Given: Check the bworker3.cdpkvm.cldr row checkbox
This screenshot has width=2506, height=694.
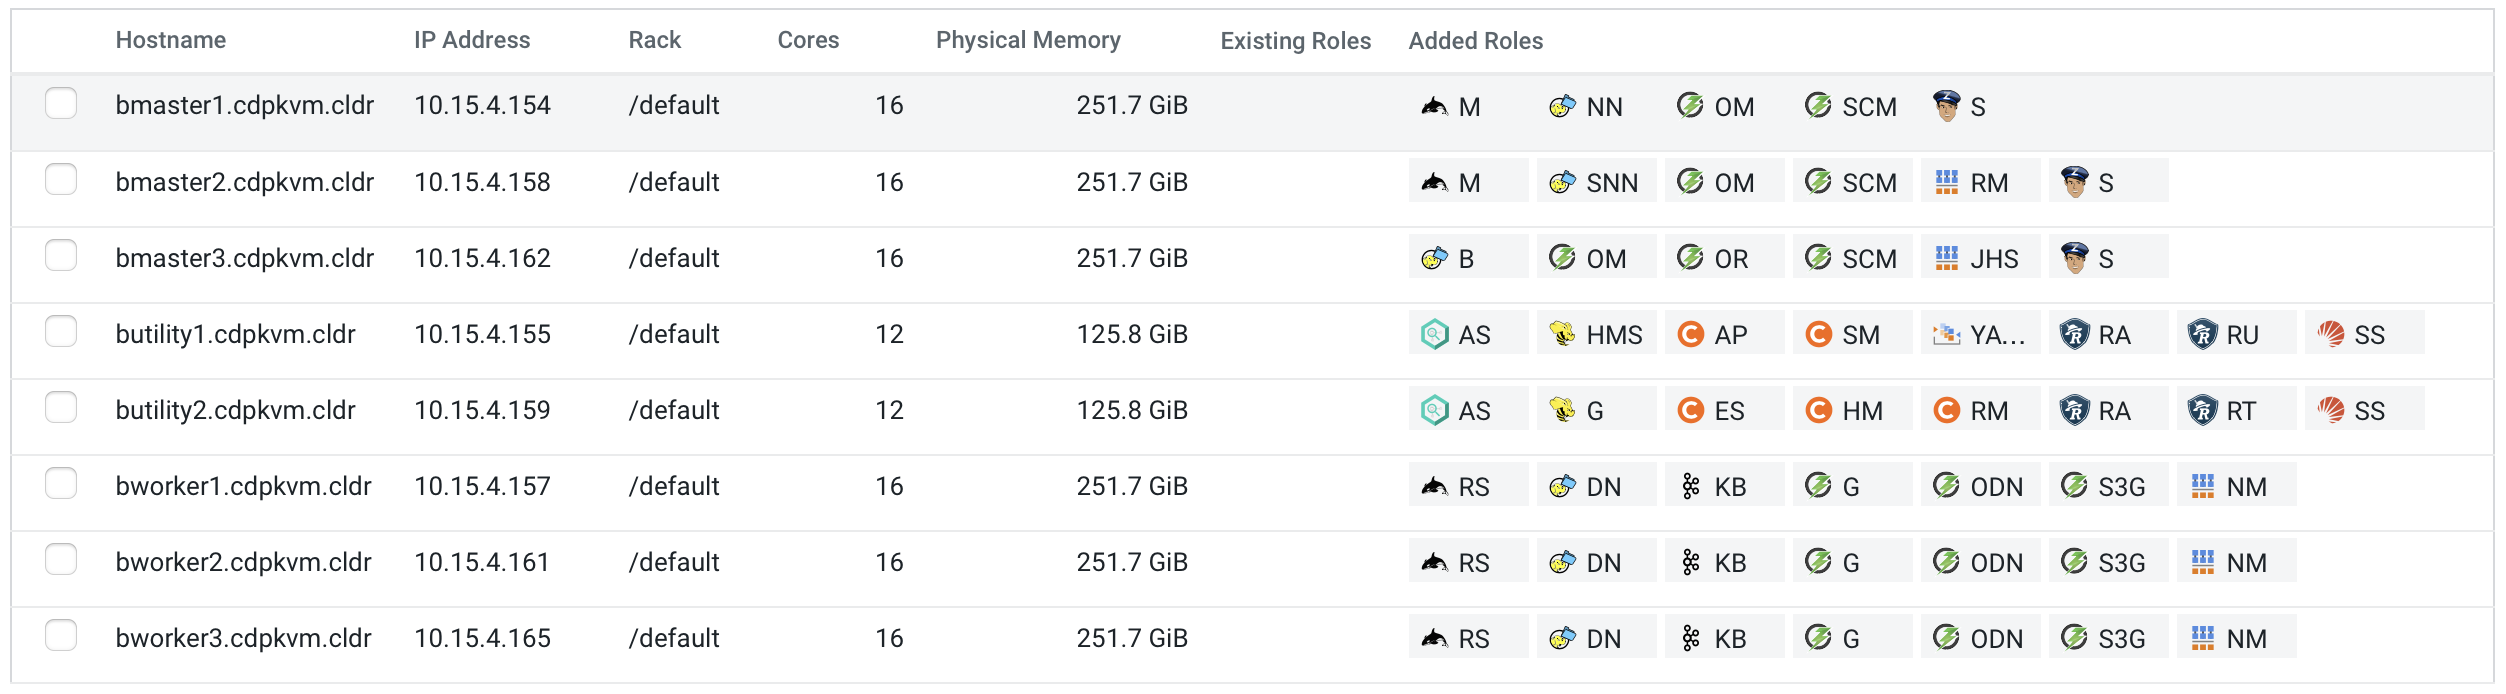Looking at the screenshot, I should 61,636.
